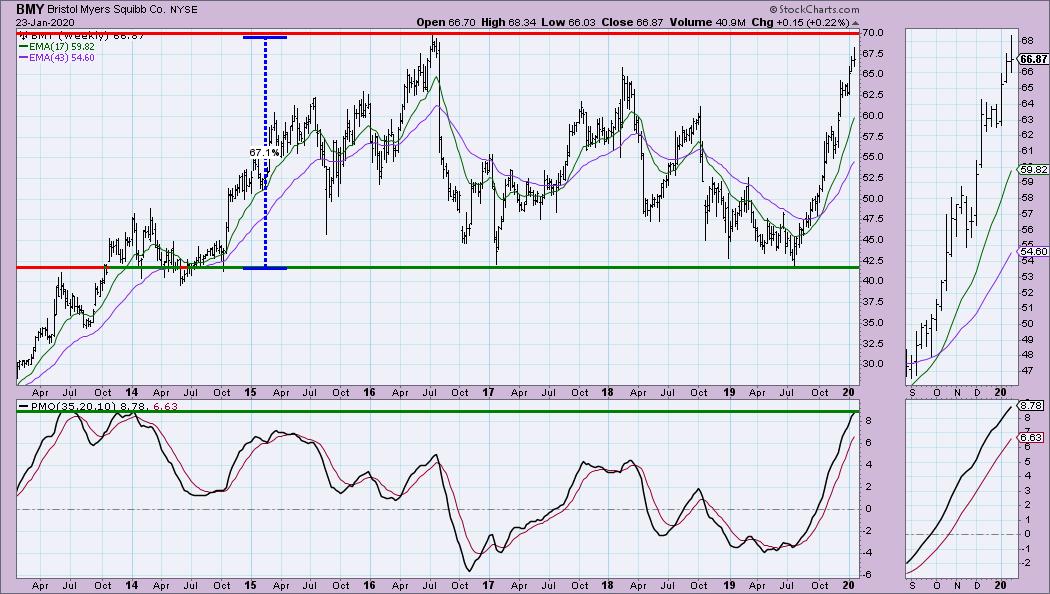The height and width of the screenshot is (594, 1050).
Task: Click the Close 66.87 header value
Action: 632,22
